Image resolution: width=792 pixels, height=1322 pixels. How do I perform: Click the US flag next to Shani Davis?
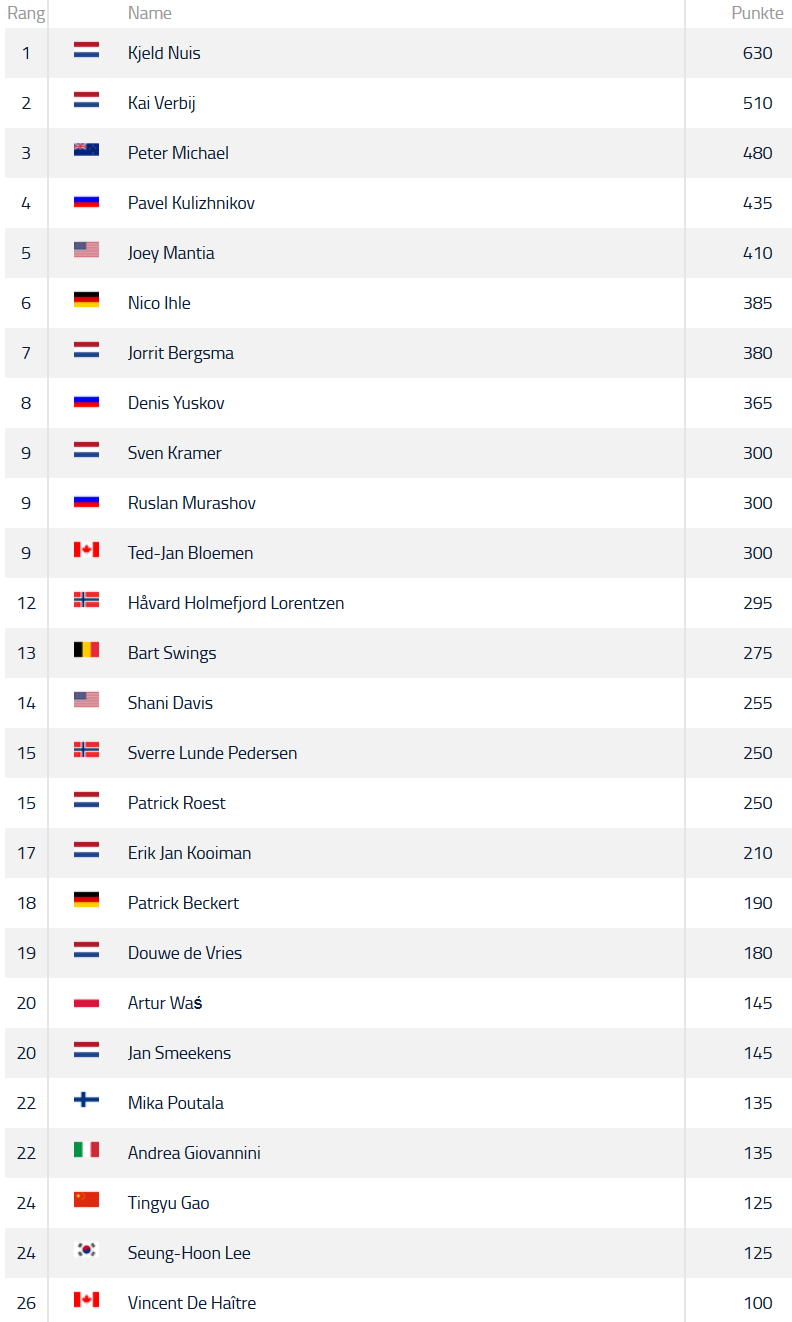[86, 700]
